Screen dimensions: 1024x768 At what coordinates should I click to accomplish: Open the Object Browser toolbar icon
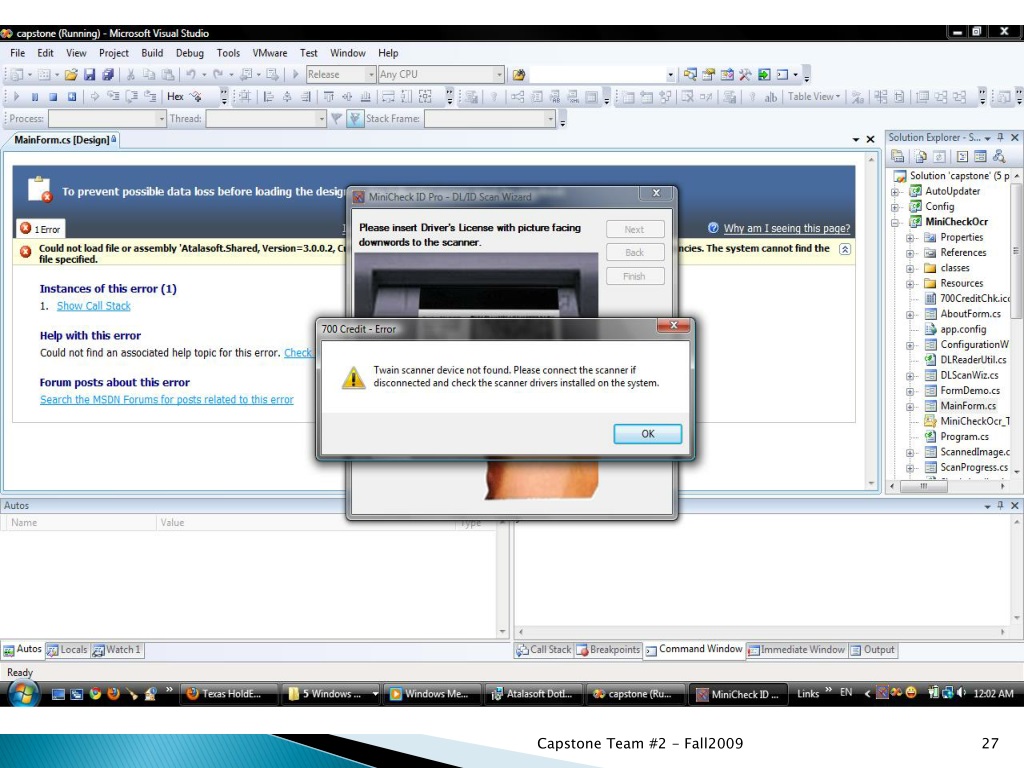pyautogui.click(x=727, y=74)
